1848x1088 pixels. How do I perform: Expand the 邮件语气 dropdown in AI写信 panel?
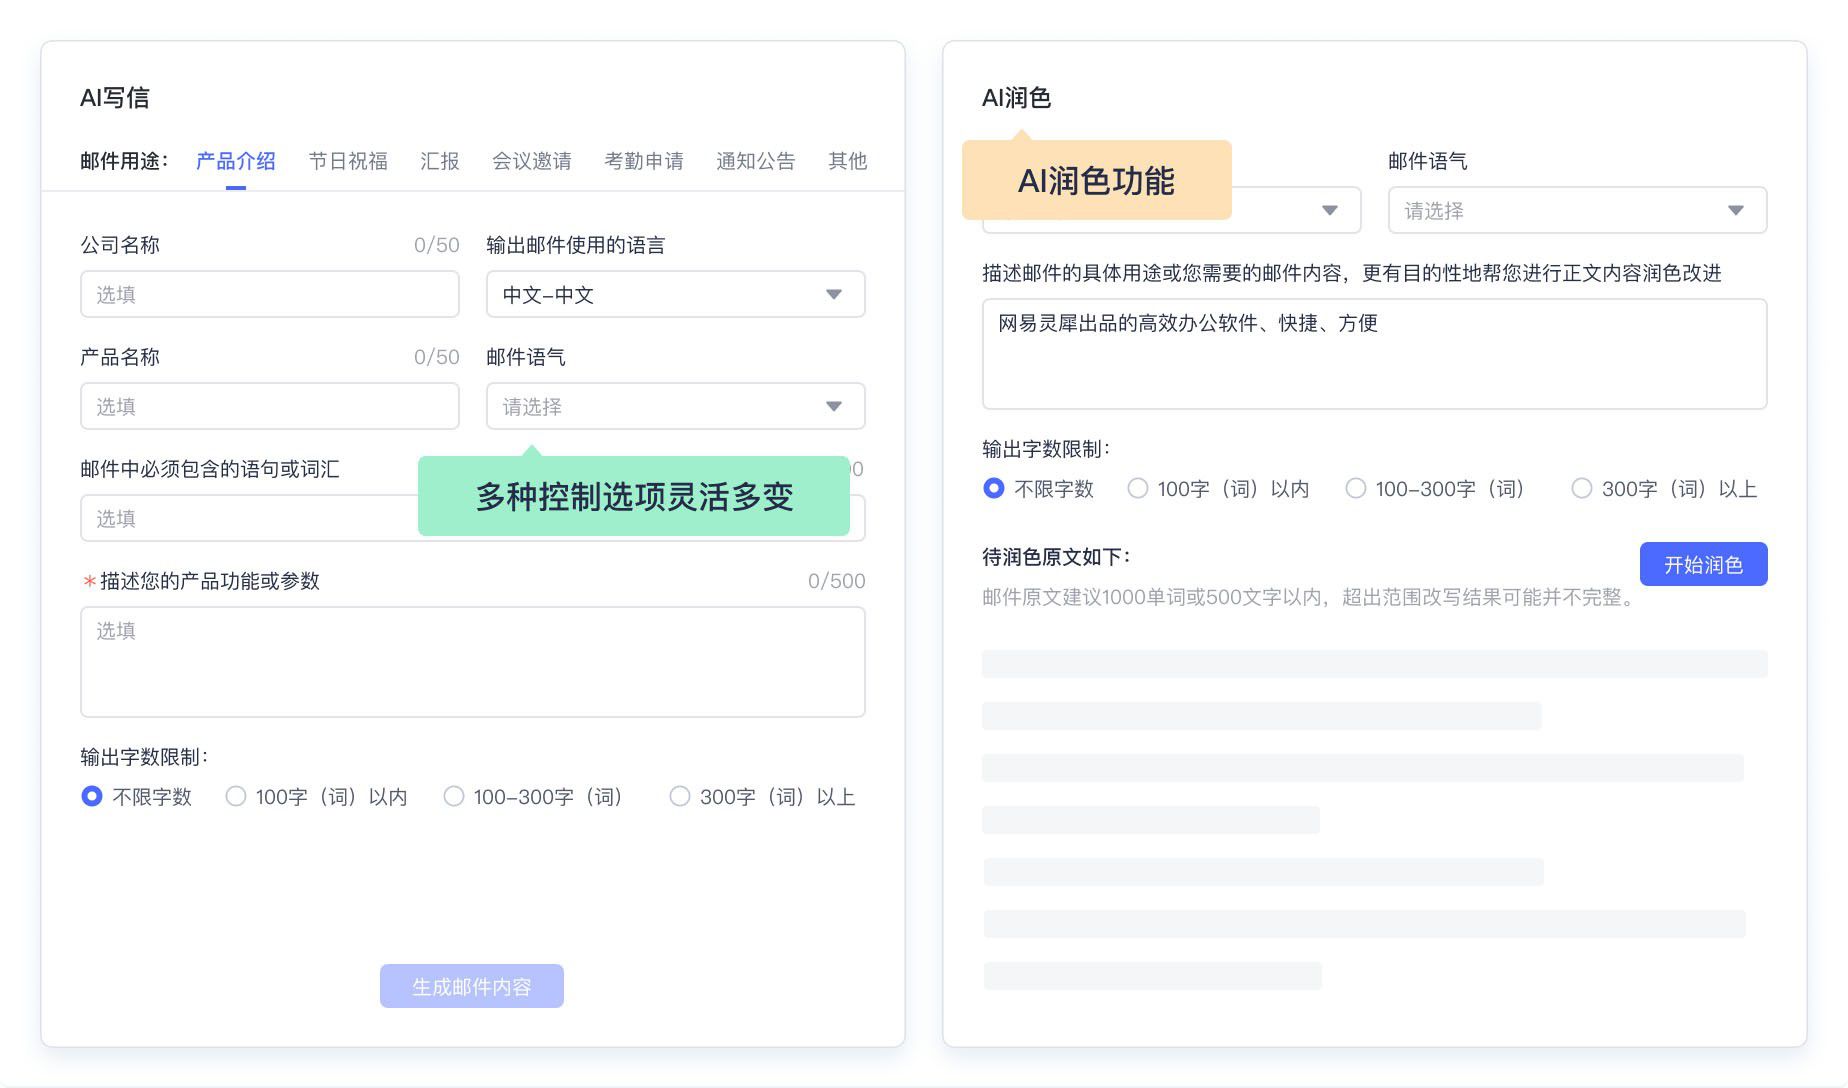click(x=675, y=406)
